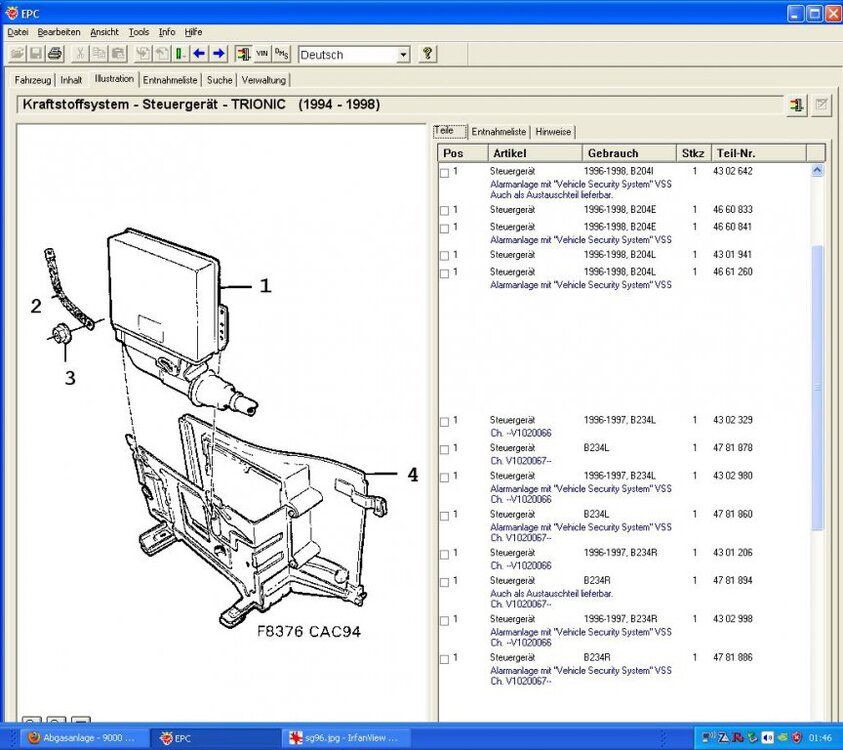Image resolution: width=843 pixels, height=750 pixels.
Task: Check the box for part 46 61 260
Action: pyautogui.click(x=444, y=274)
